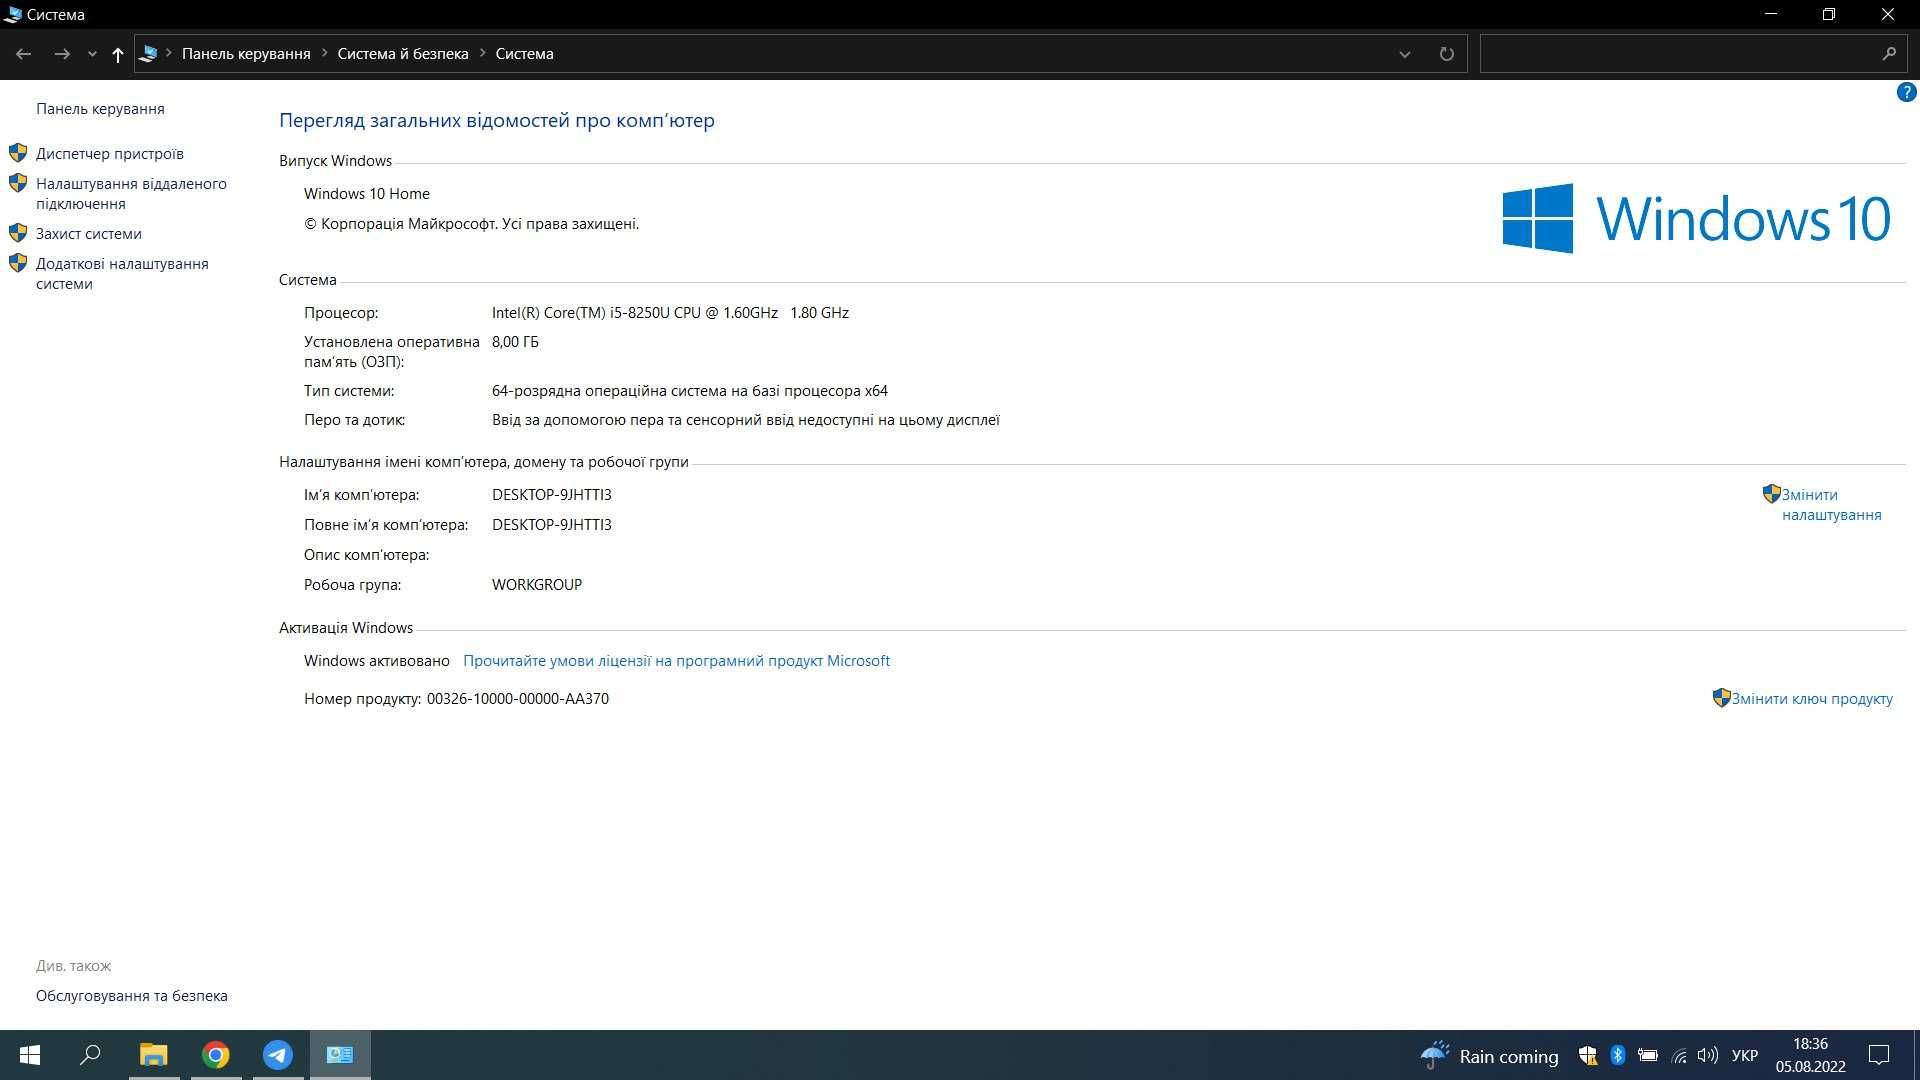
Task: Click 'Змінити налаштування' link
Action: (1831, 505)
